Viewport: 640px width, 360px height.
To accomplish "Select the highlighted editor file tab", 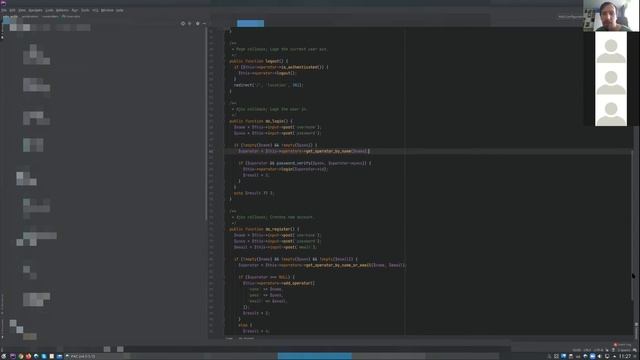I will (x=250, y=24).
